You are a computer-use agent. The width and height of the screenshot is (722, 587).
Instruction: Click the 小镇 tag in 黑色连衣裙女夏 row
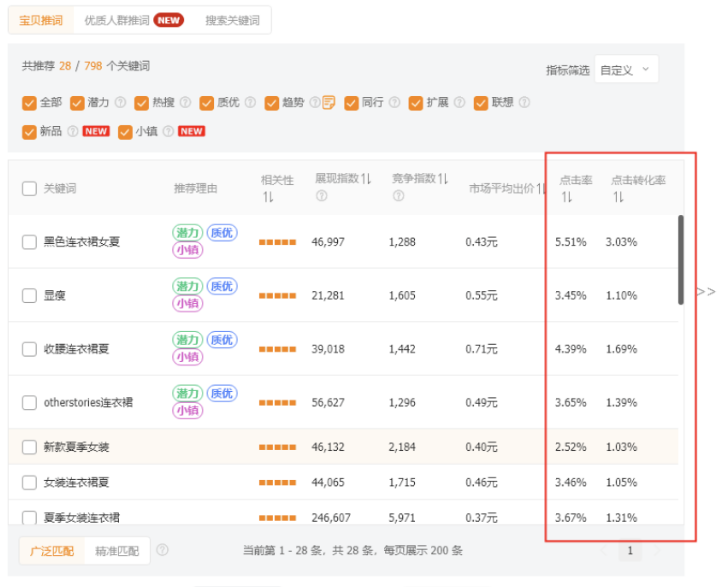(x=187, y=250)
